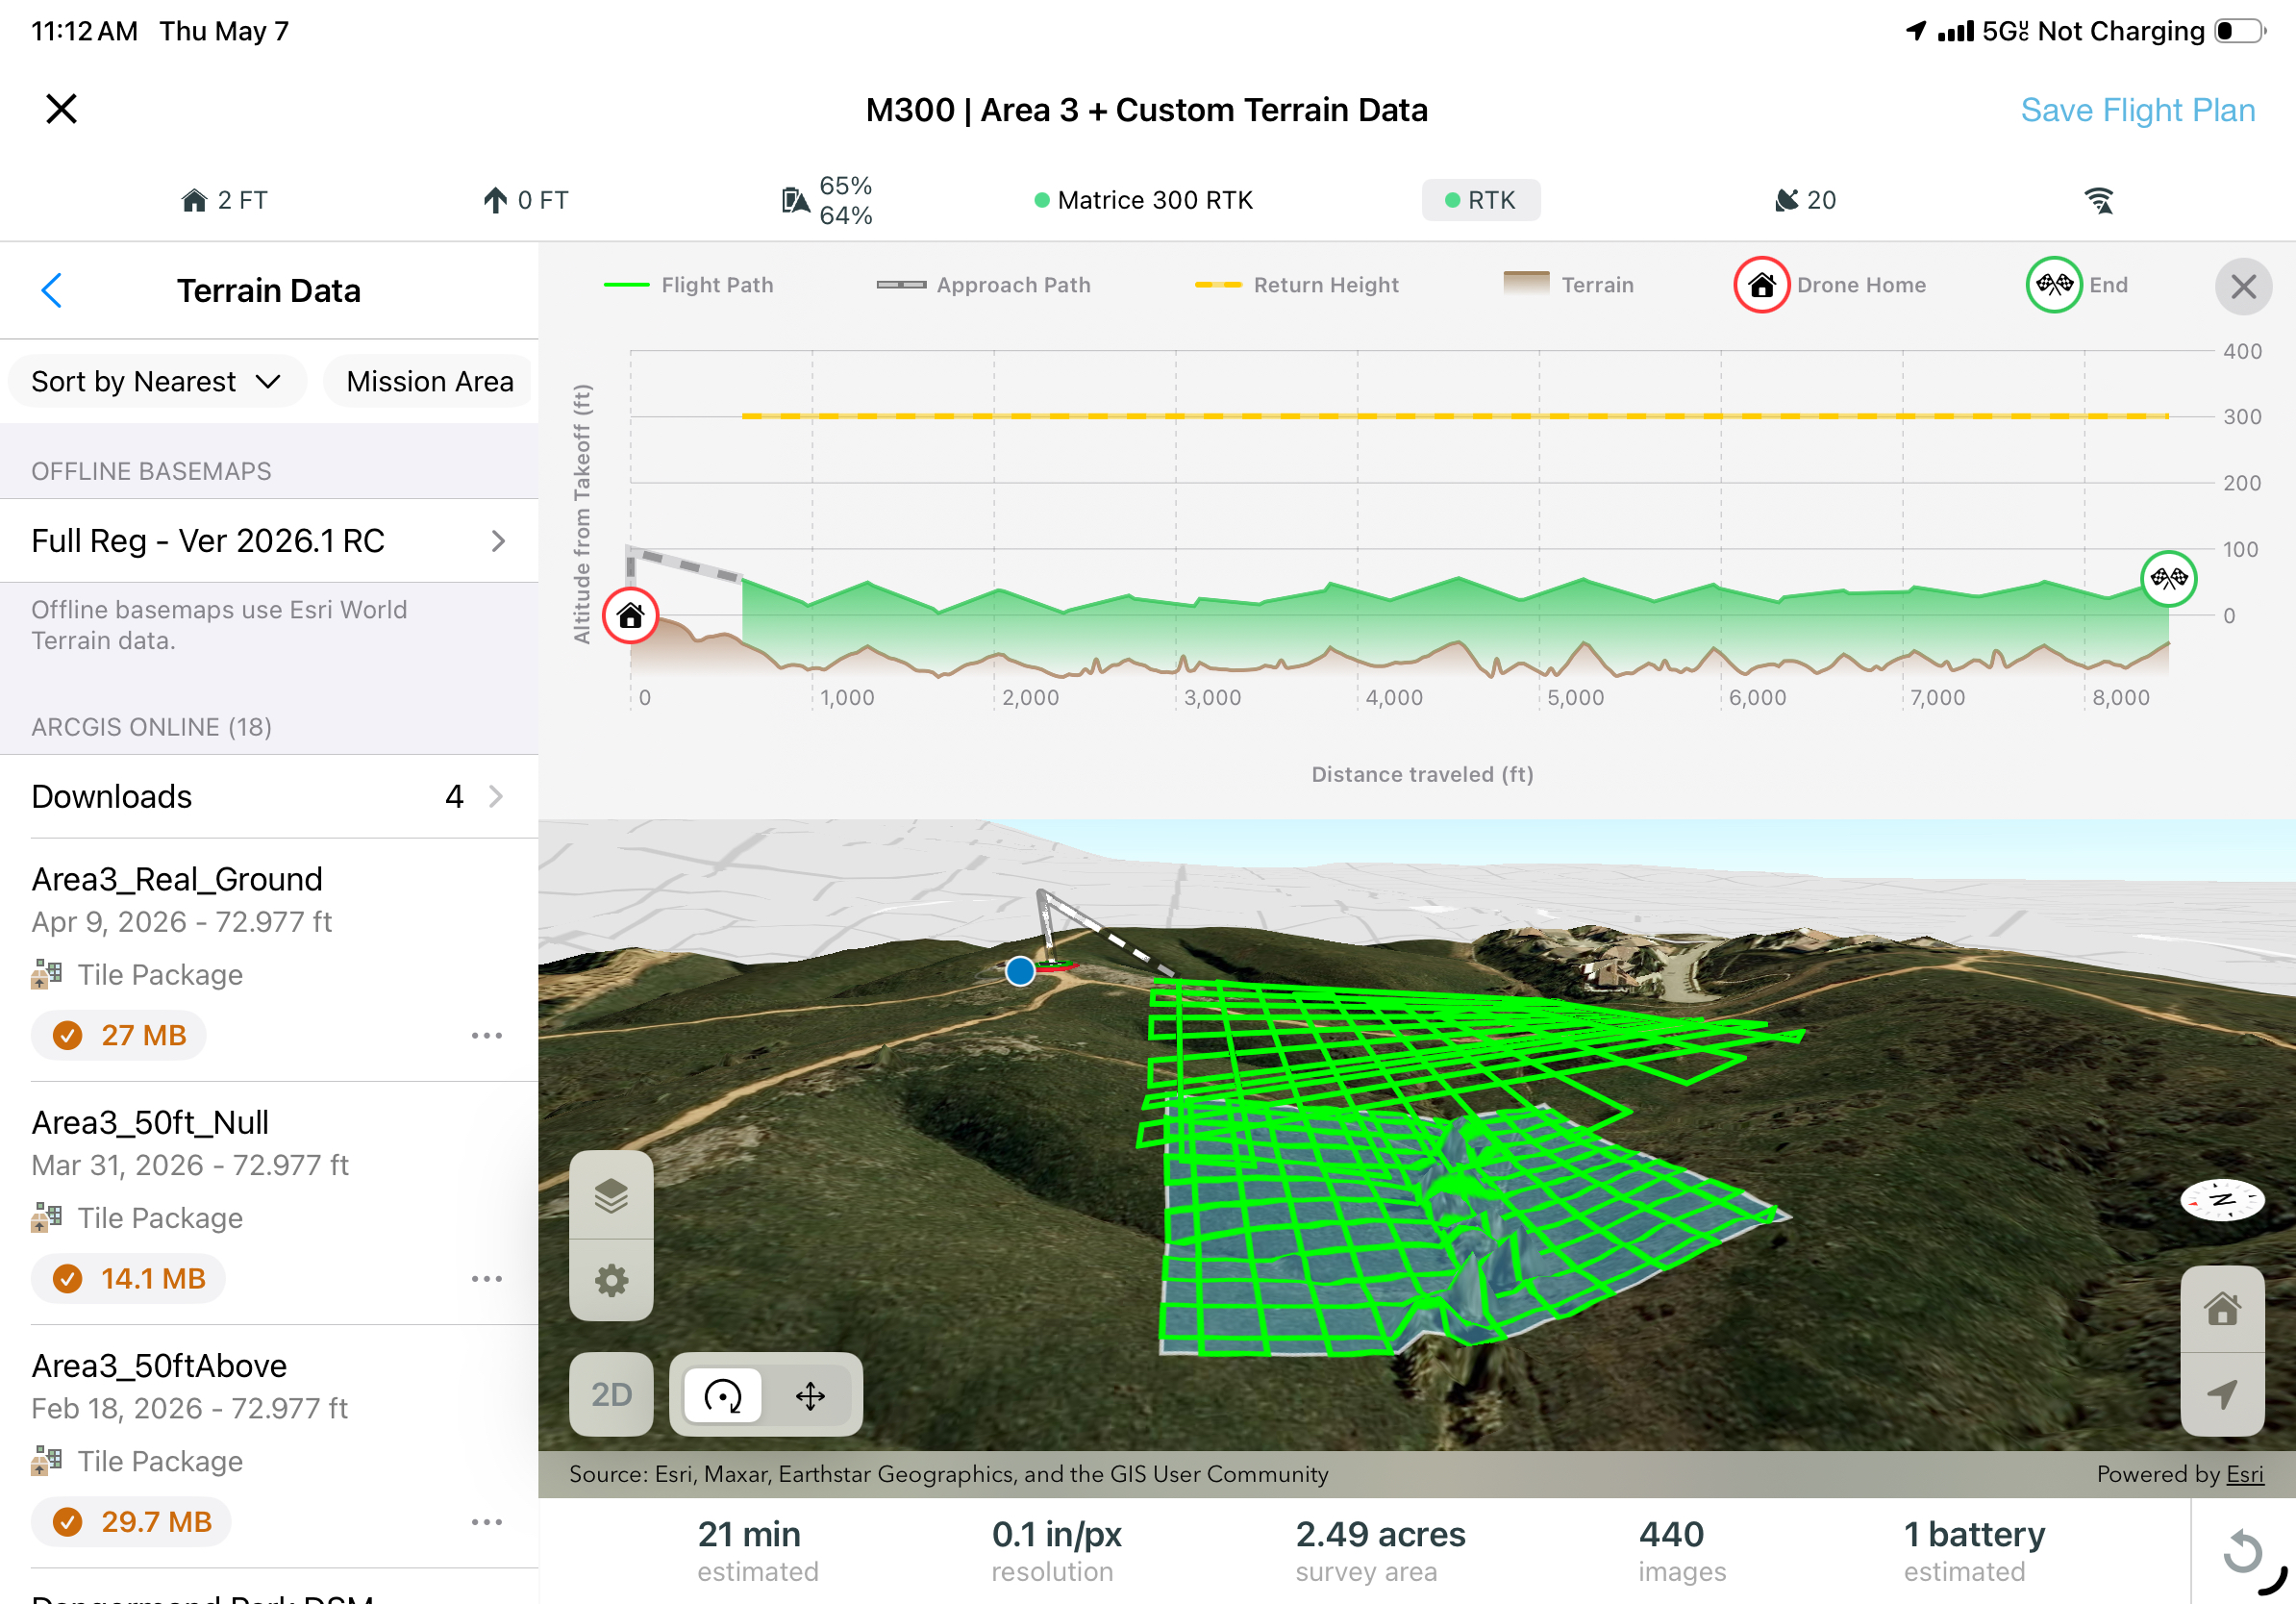Open more options for Area3_Real_Ground
This screenshot has height=1604, width=2296.
point(487,1035)
